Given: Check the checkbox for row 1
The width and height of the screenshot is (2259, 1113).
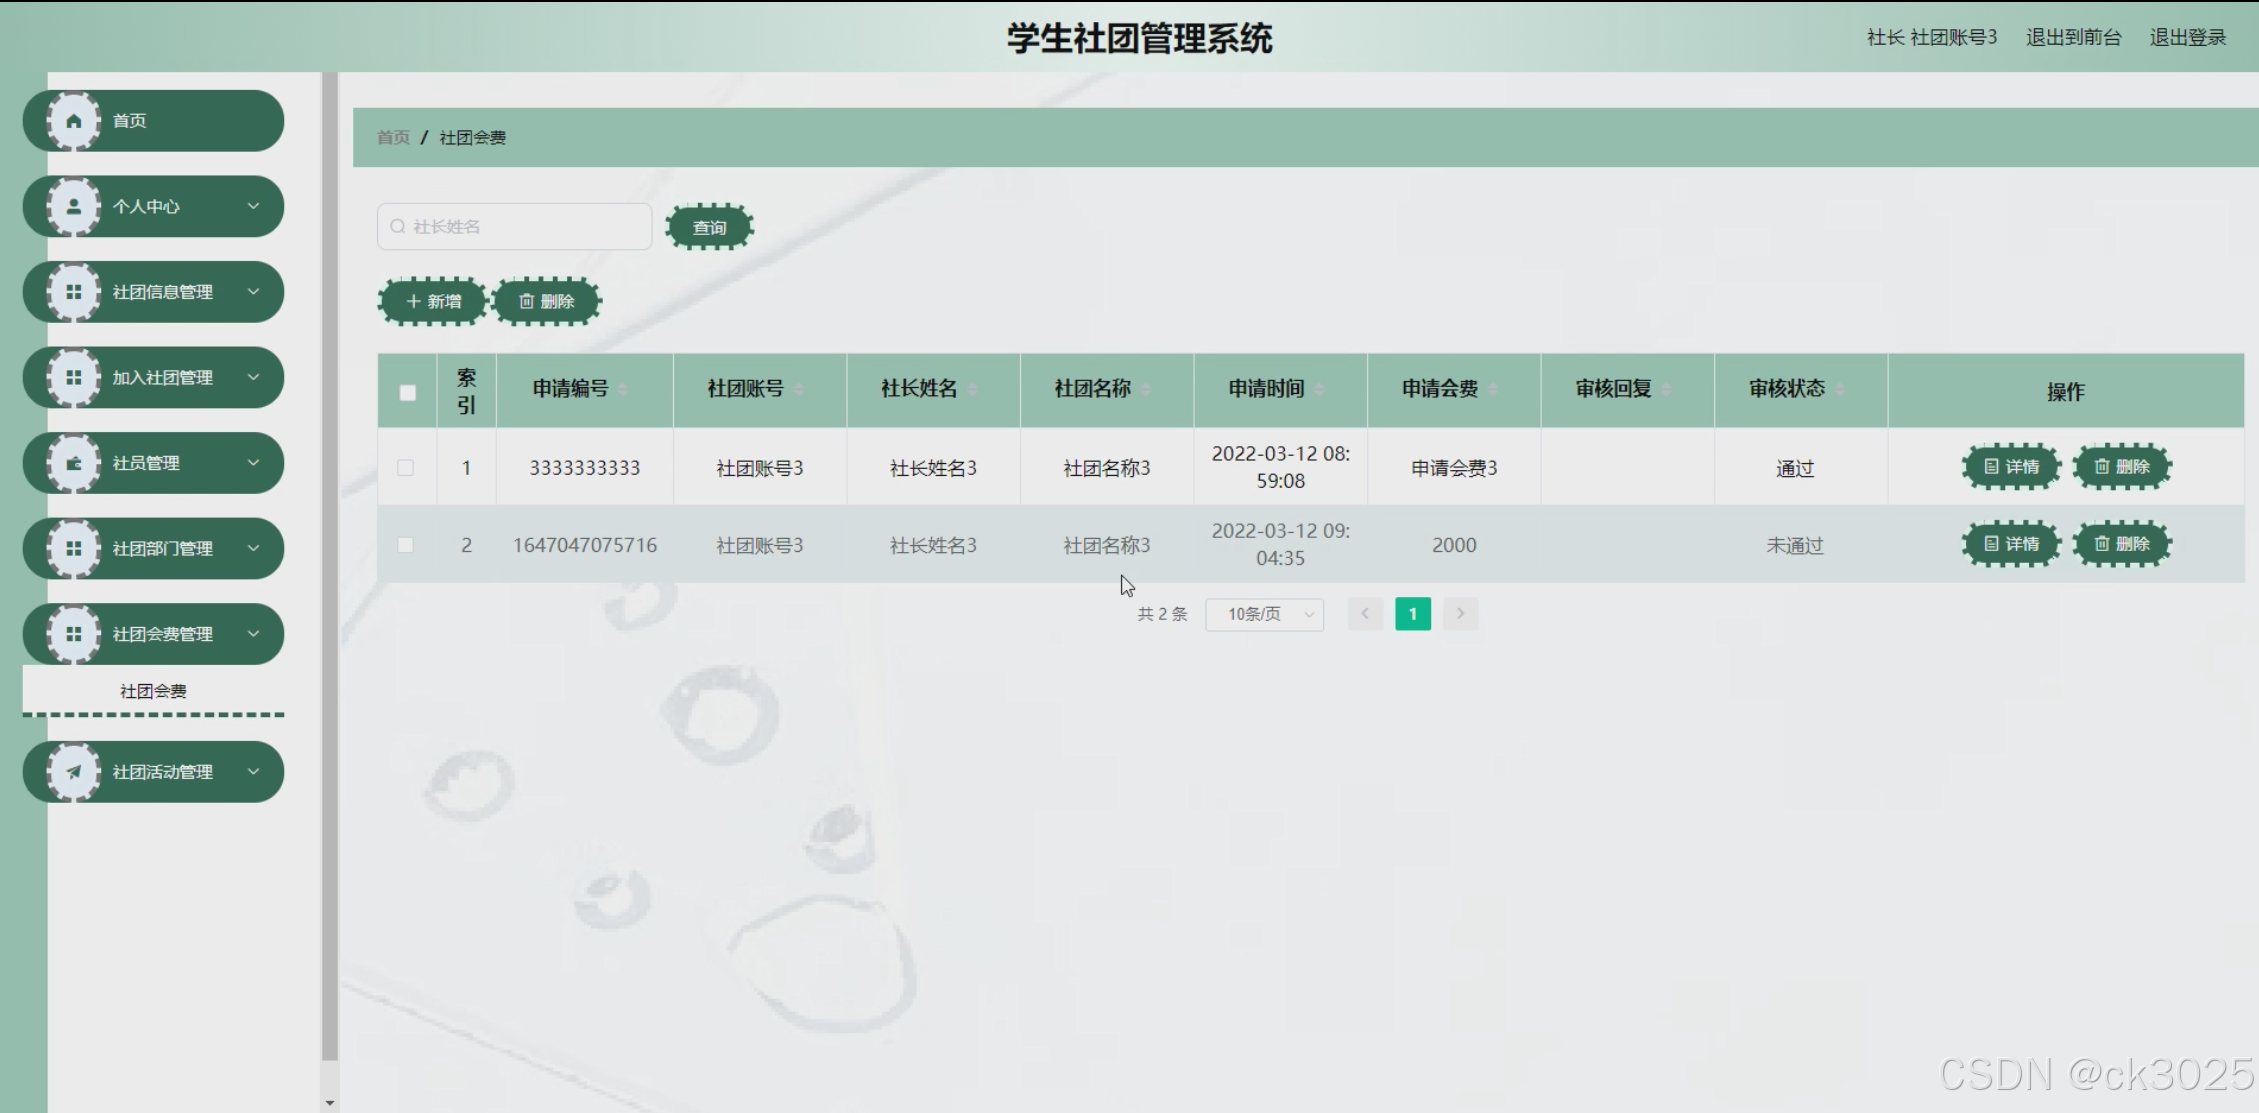Looking at the screenshot, I should coord(405,467).
